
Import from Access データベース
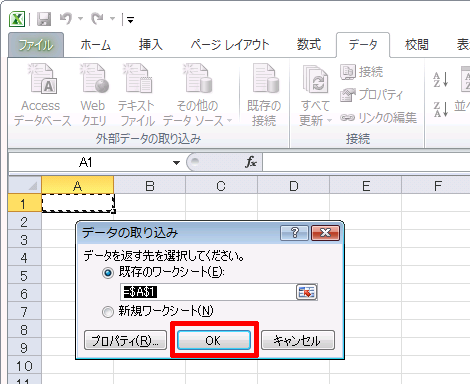(42, 96)
